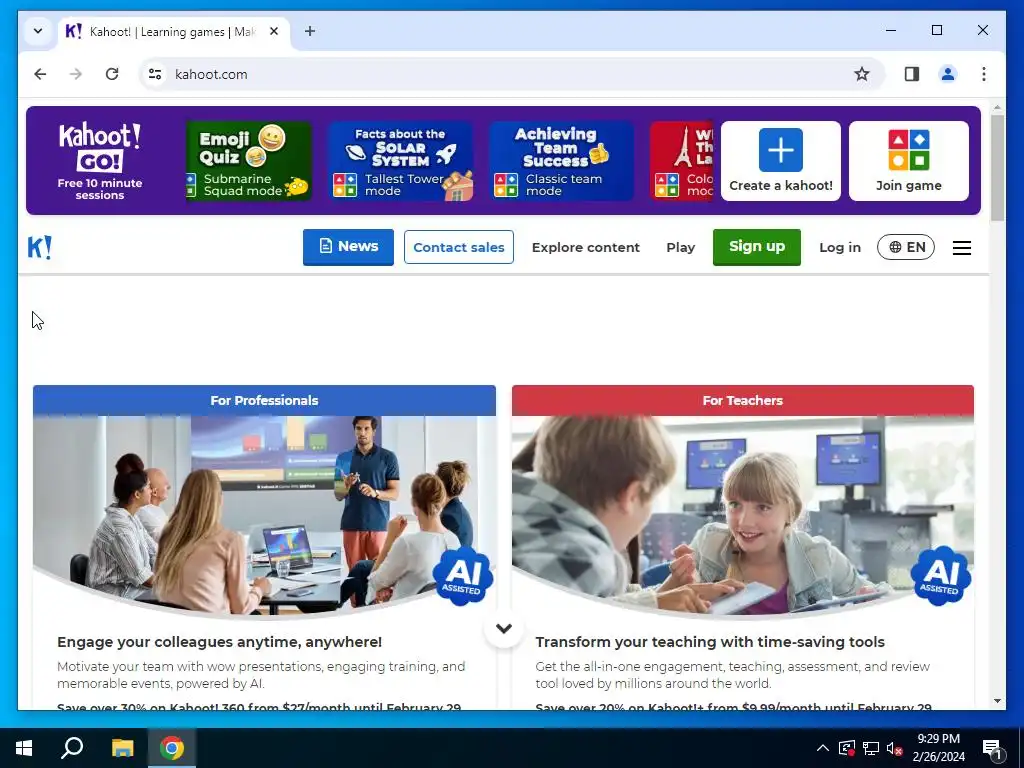Open Windows Start menu
Image resolution: width=1024 pixels, height=768 pixels.
click(x=24, y=748)
